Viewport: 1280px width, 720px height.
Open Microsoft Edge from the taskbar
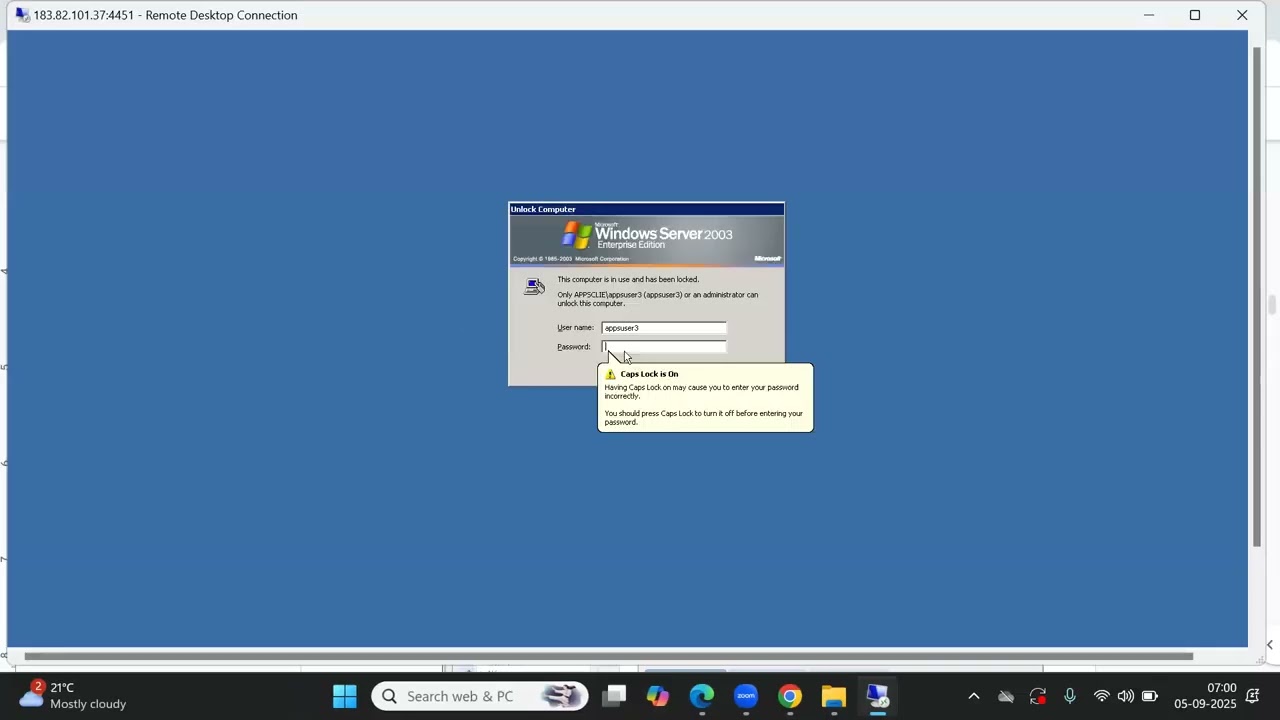click(x=702, y=696)
